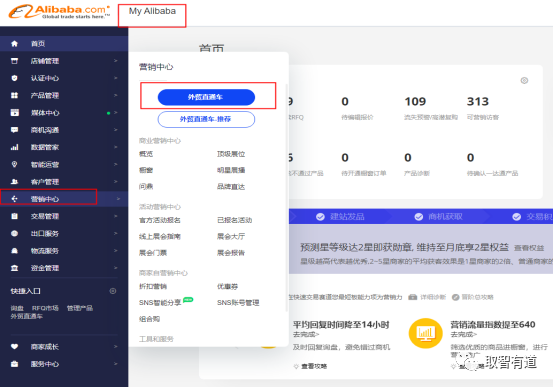Click the 外贸直通车-推荐 outlined button
This screenshot has width=554, height=387.
[206, 119]
